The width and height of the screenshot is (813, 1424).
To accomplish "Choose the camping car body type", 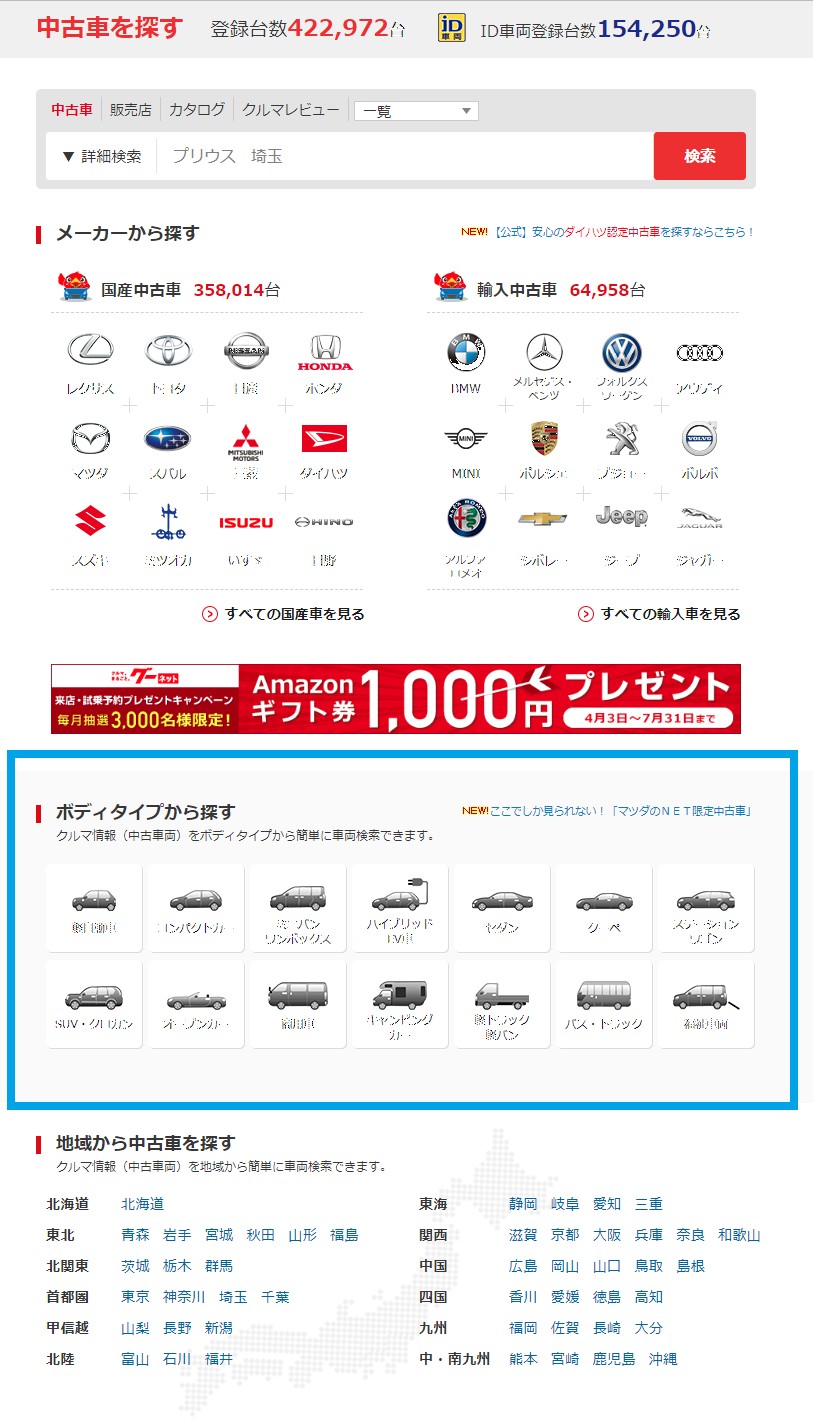I will pos(399,1004).
